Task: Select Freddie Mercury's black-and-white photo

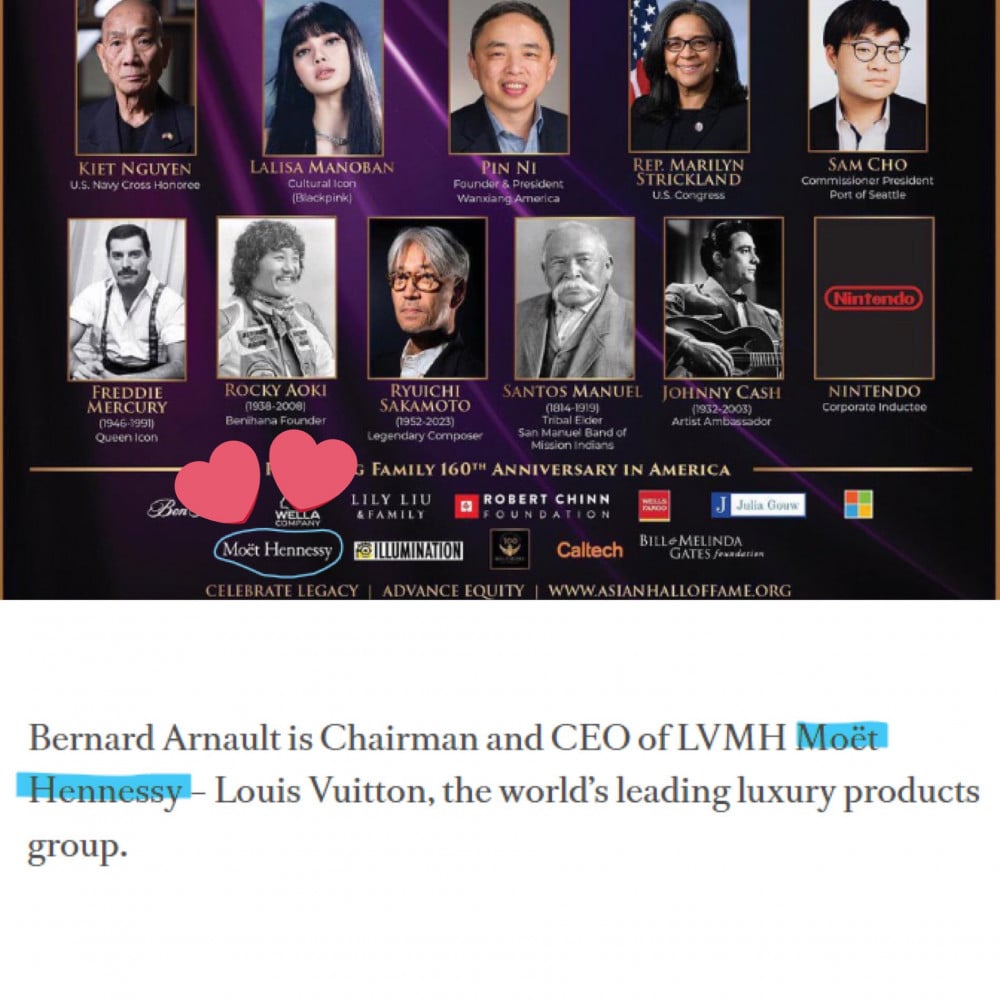Action: coord(127,299)
